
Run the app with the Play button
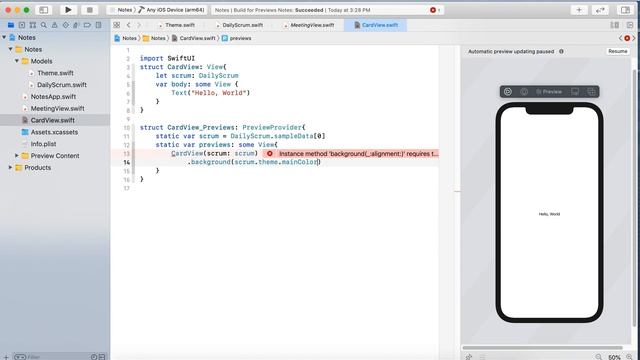[x=68, y=10]
